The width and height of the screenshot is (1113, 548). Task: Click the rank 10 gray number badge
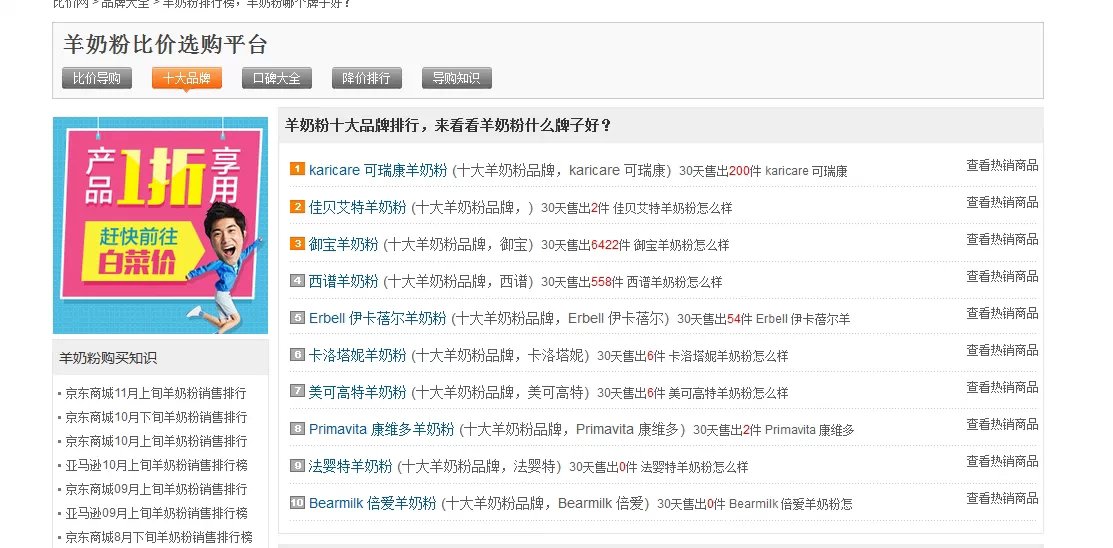[297, 502]
